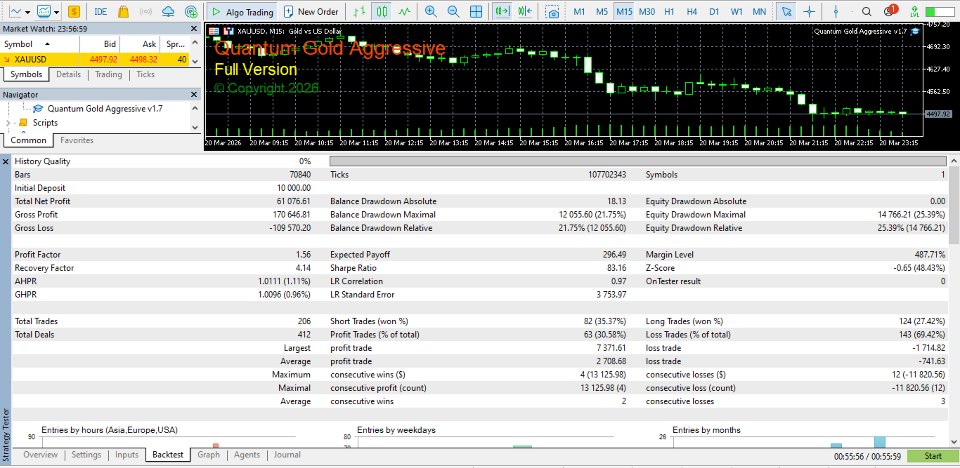The image size is (960, 468).
Task: Open the VPS cloud icon
Action: (168, 11)
